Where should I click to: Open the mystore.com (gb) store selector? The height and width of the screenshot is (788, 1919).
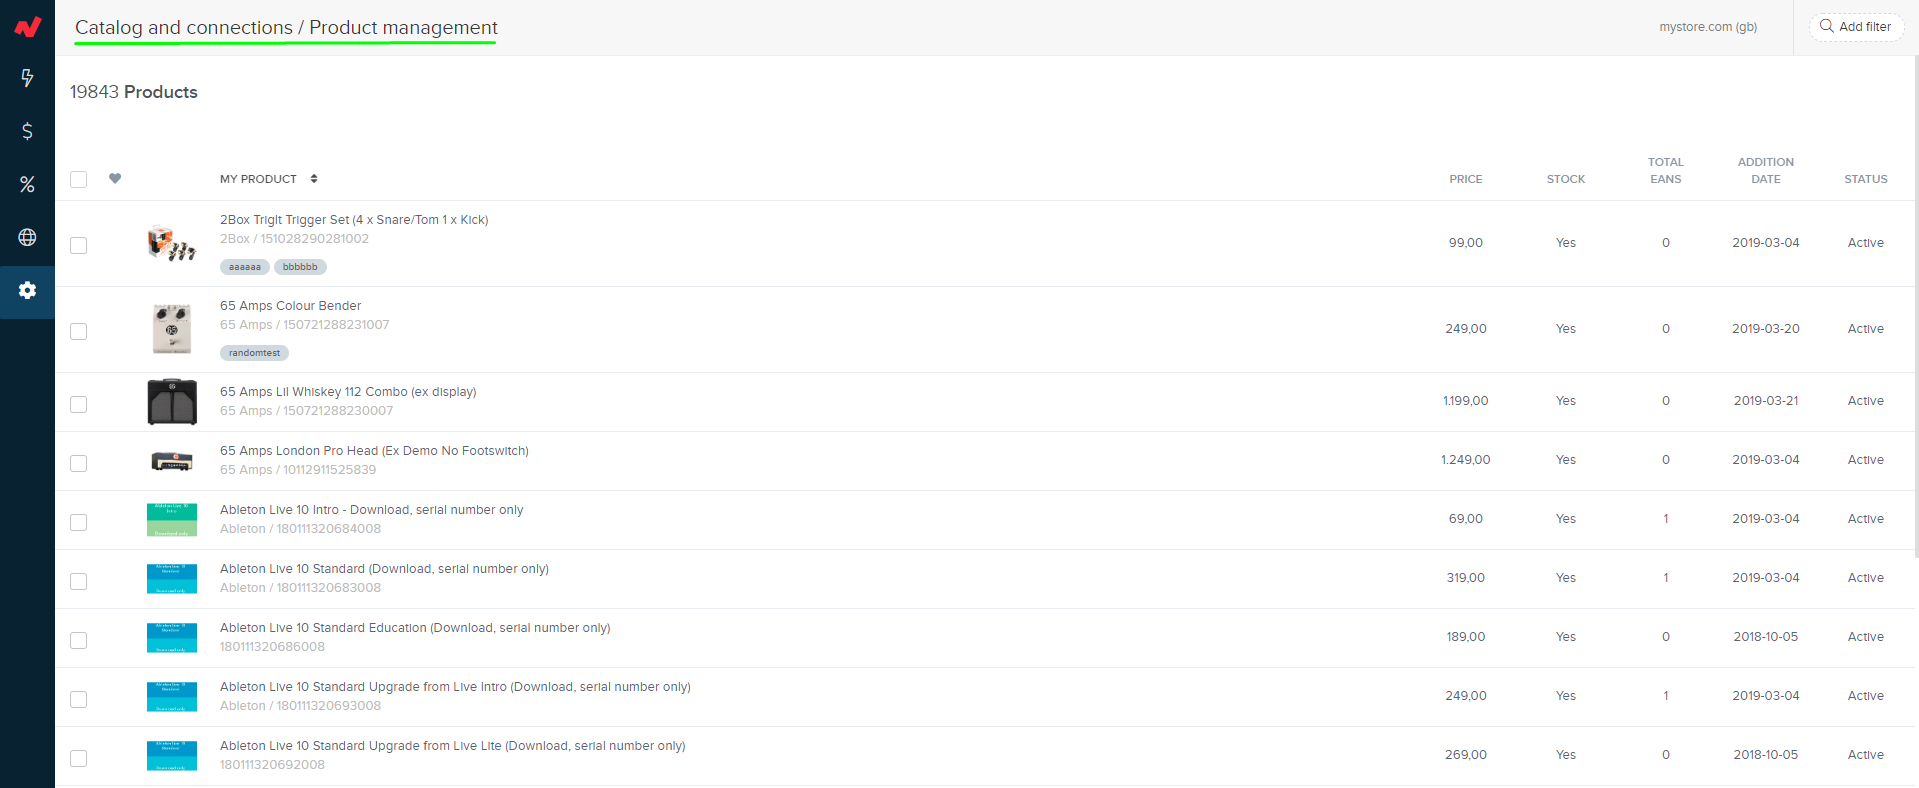[x=1708, y=27]
